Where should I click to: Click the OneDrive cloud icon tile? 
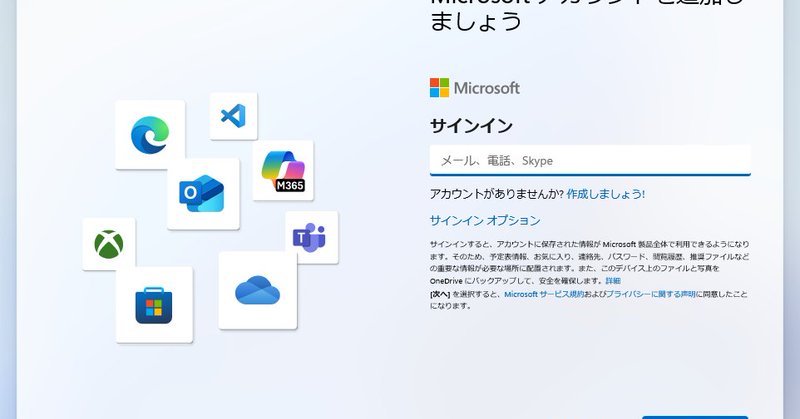tap(258, 290)
